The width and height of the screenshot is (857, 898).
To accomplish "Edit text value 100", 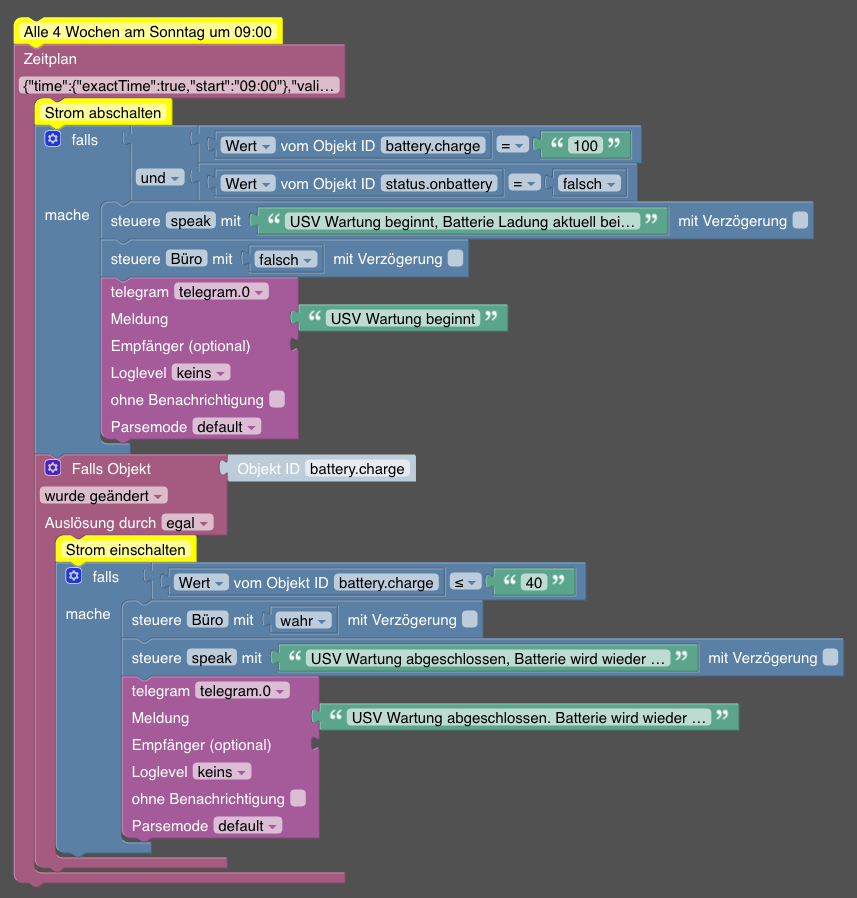I will tap(585, 145).
